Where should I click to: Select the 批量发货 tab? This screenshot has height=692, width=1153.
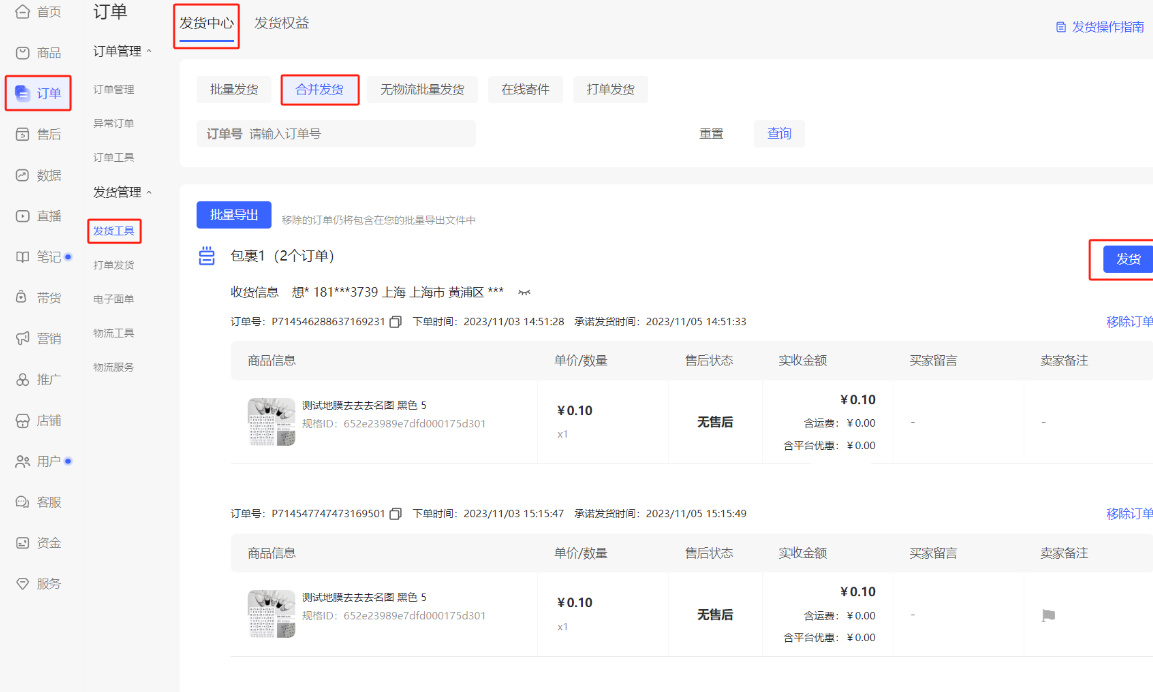pos(234,90)
